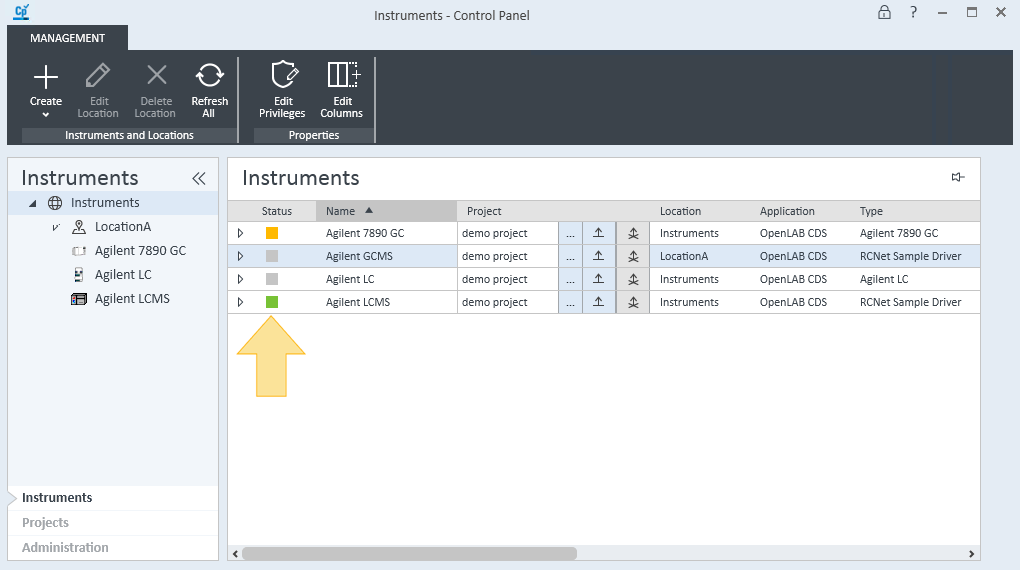Switch to the Projects navigation section
This screenshot has height=570, width=1020.
[x=46, y=522]
